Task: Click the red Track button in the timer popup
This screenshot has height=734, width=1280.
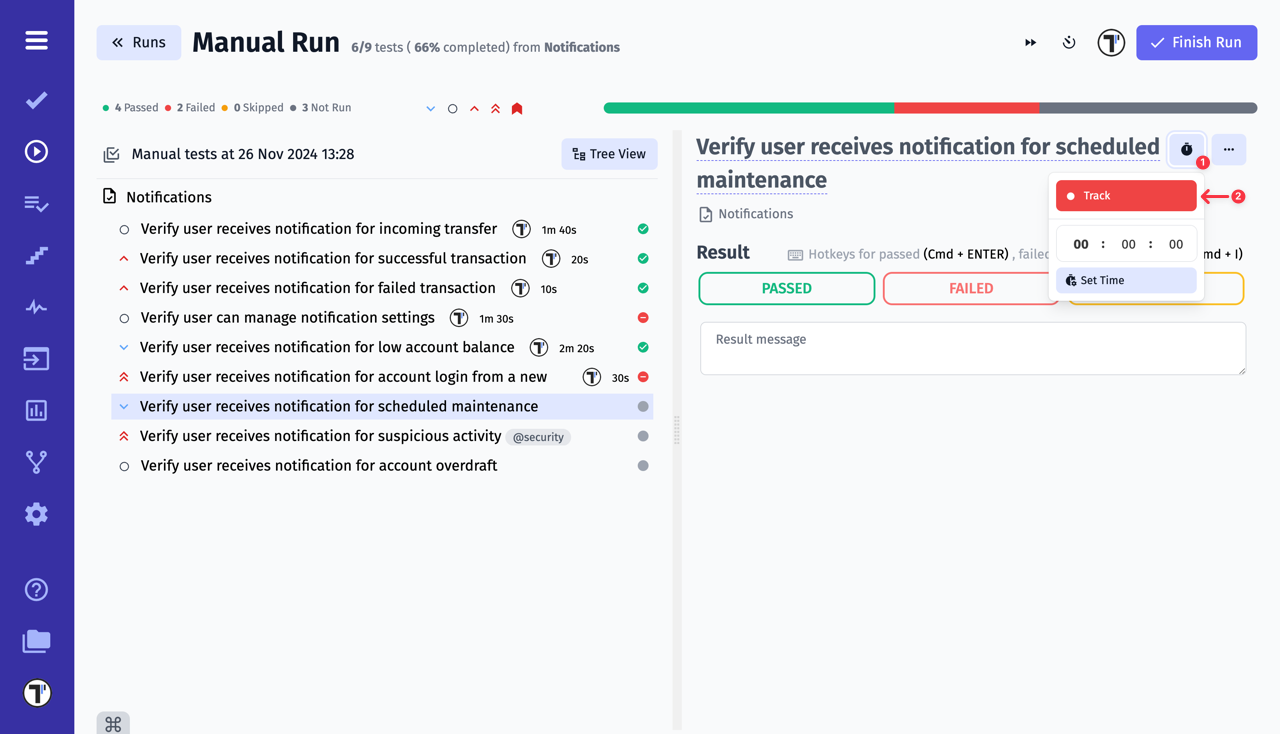Action: tap(1126, 195)
